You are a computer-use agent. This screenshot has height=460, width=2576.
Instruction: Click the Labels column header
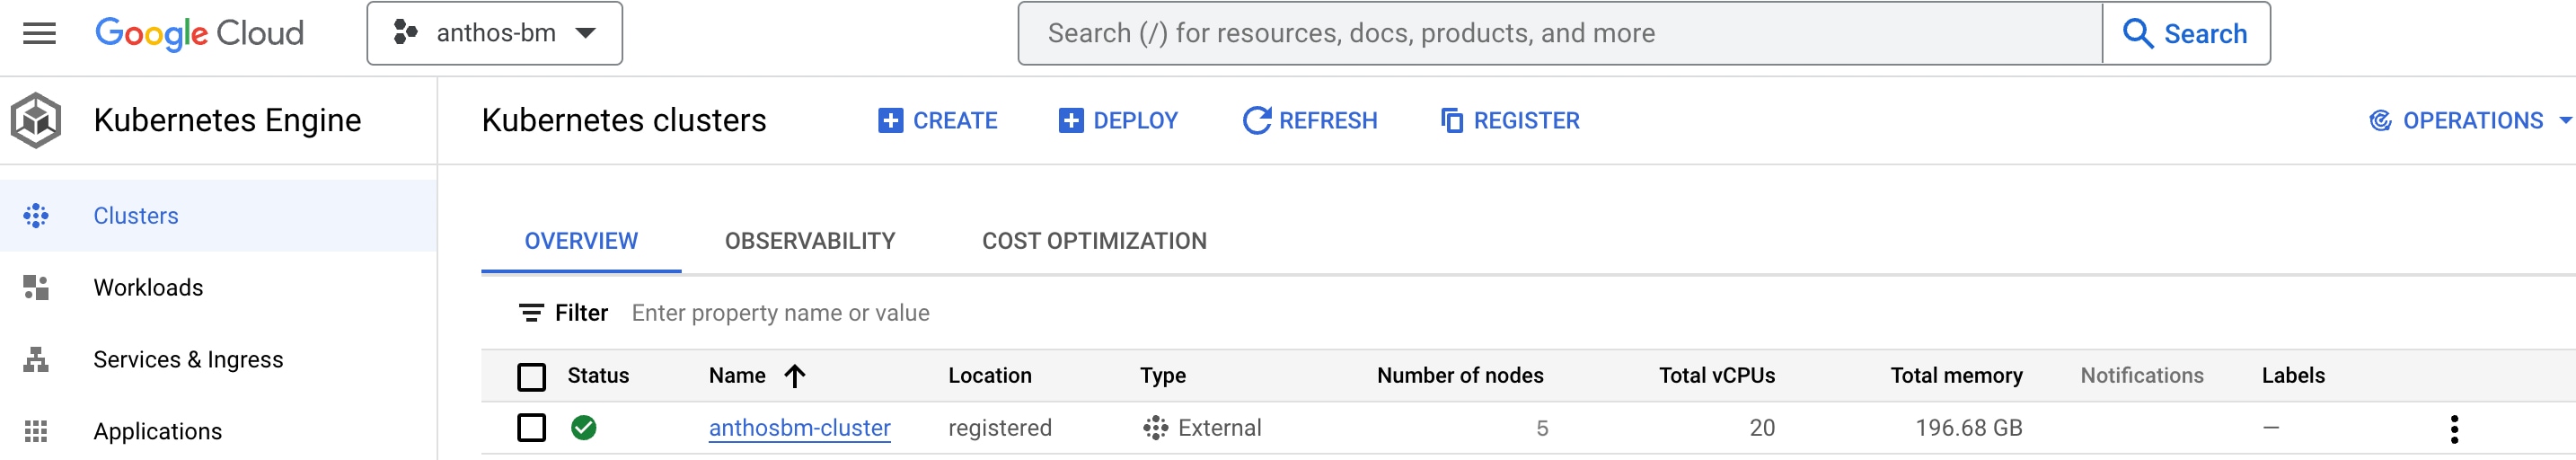tap(2293, 376)
